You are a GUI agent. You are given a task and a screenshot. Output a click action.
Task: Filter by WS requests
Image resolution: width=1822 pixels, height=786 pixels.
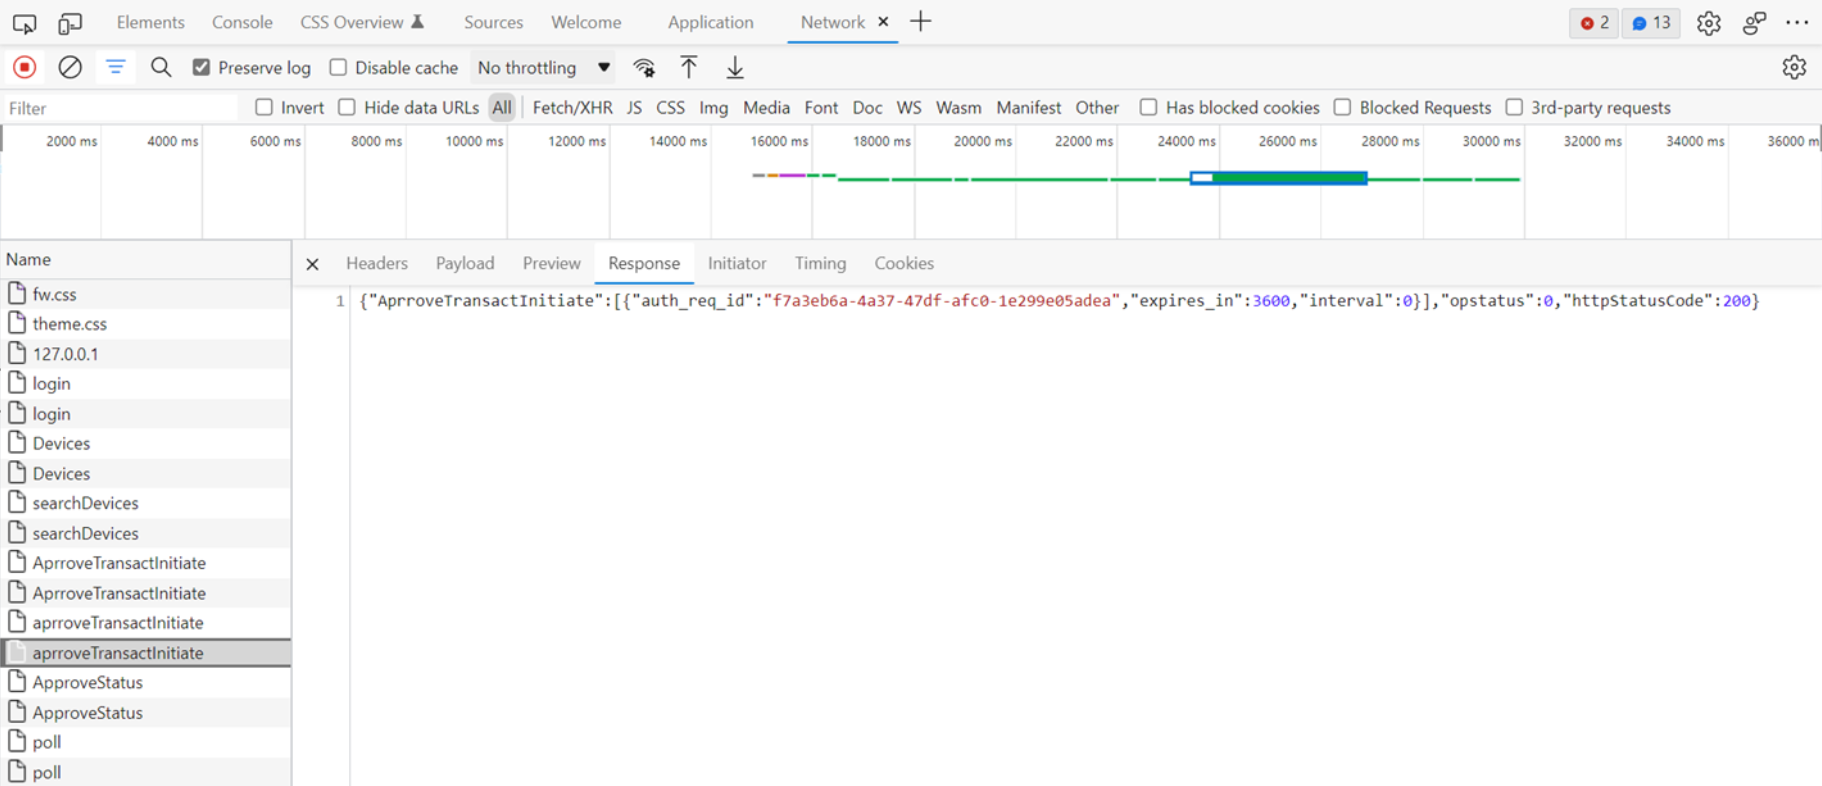(908, 107)
